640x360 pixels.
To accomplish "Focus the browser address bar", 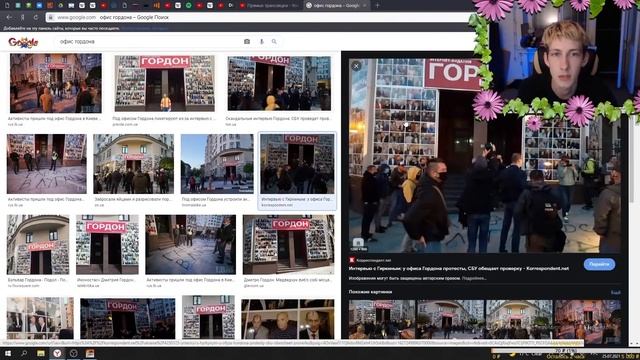I will [261, 18].
